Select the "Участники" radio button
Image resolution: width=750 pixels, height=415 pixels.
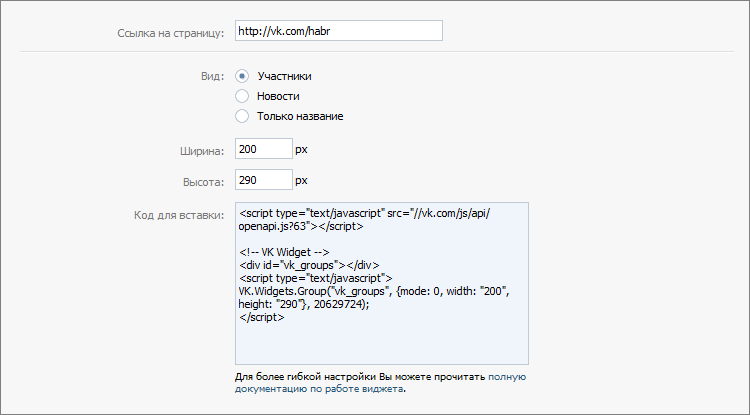tap(241, 75)
